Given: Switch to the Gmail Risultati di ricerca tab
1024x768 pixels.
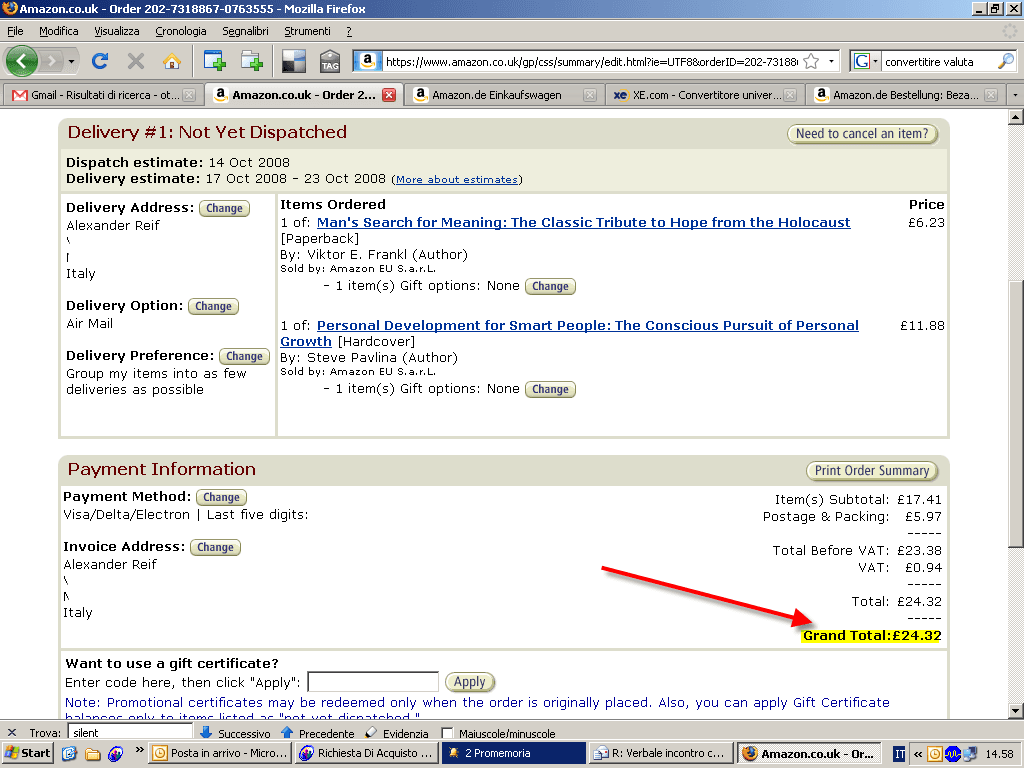Looking at the screenshot, I should (102, 95).
